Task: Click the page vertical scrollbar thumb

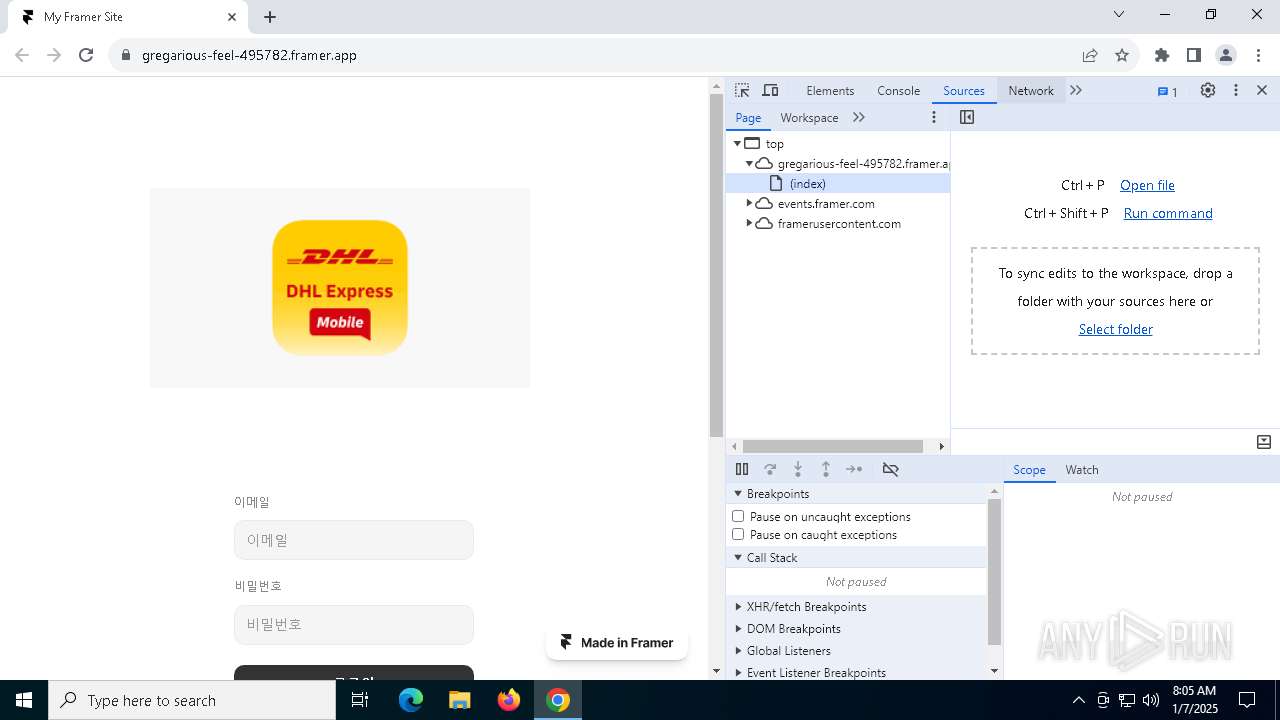Action: 716,265
